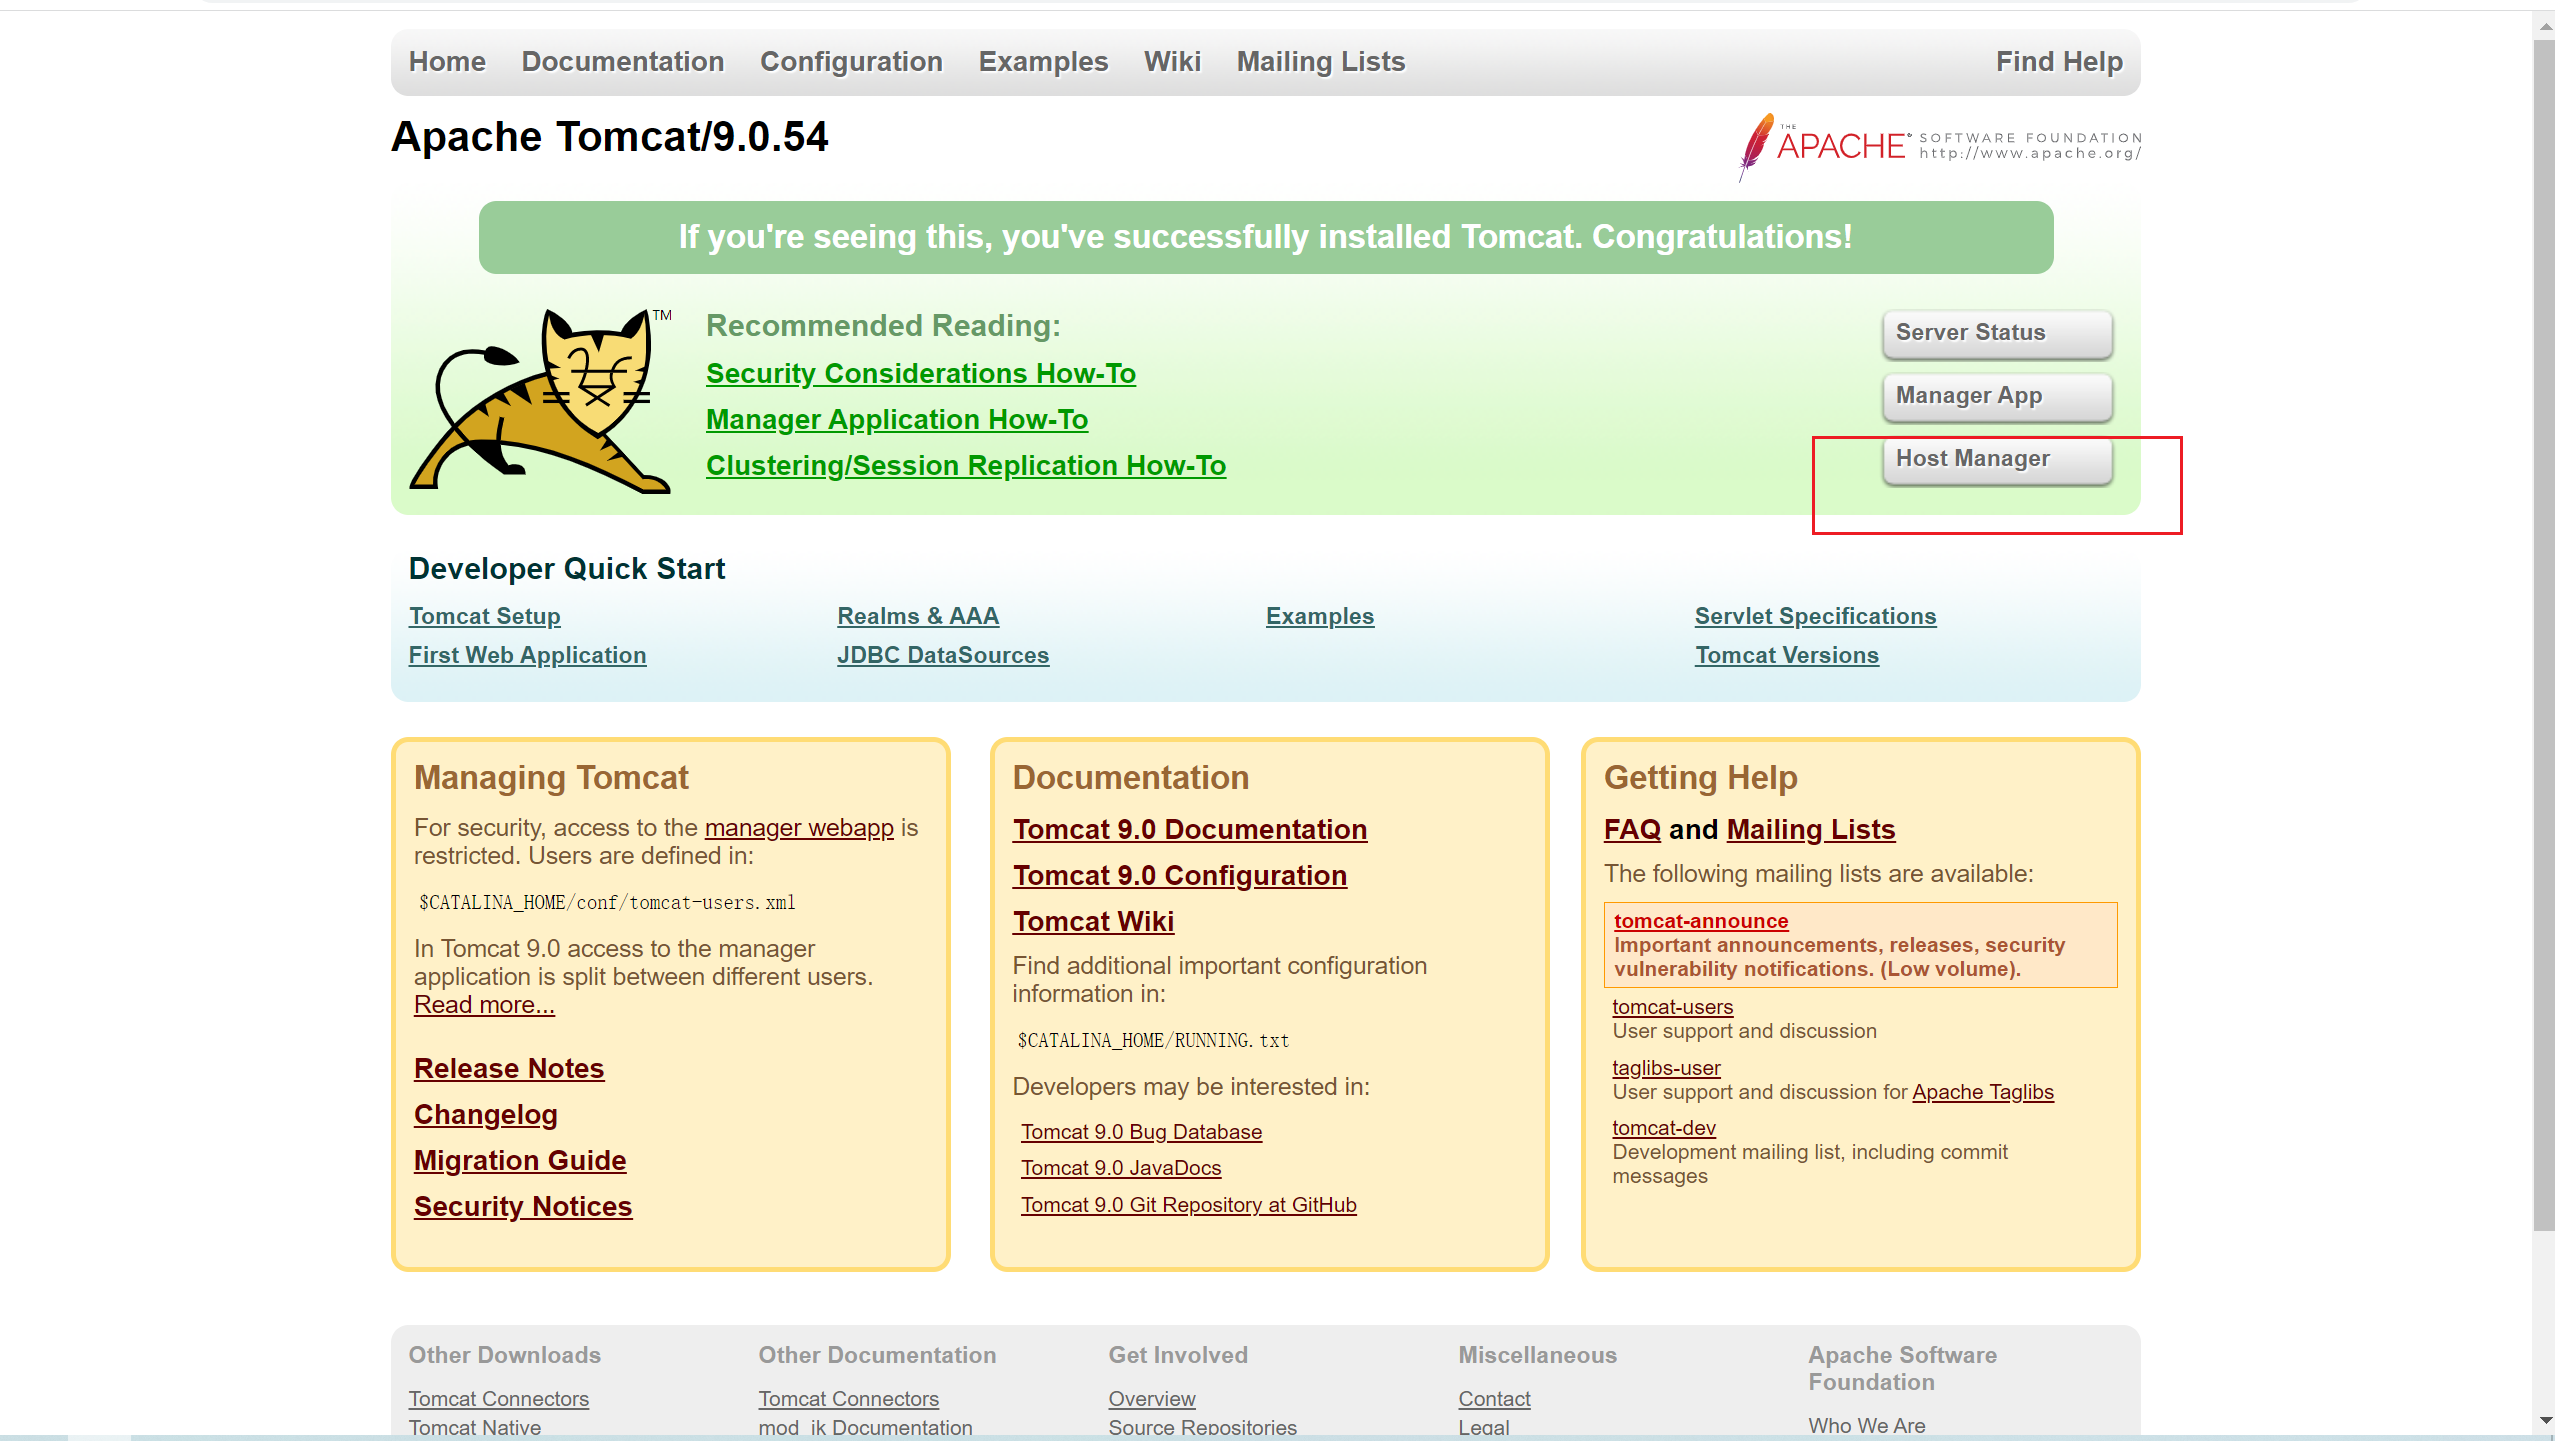The width and height of the screenshot is (2555, 1441).
Task: Open Tomcat Connectors under Other Downloads
Action: (x=498, y=1399)
